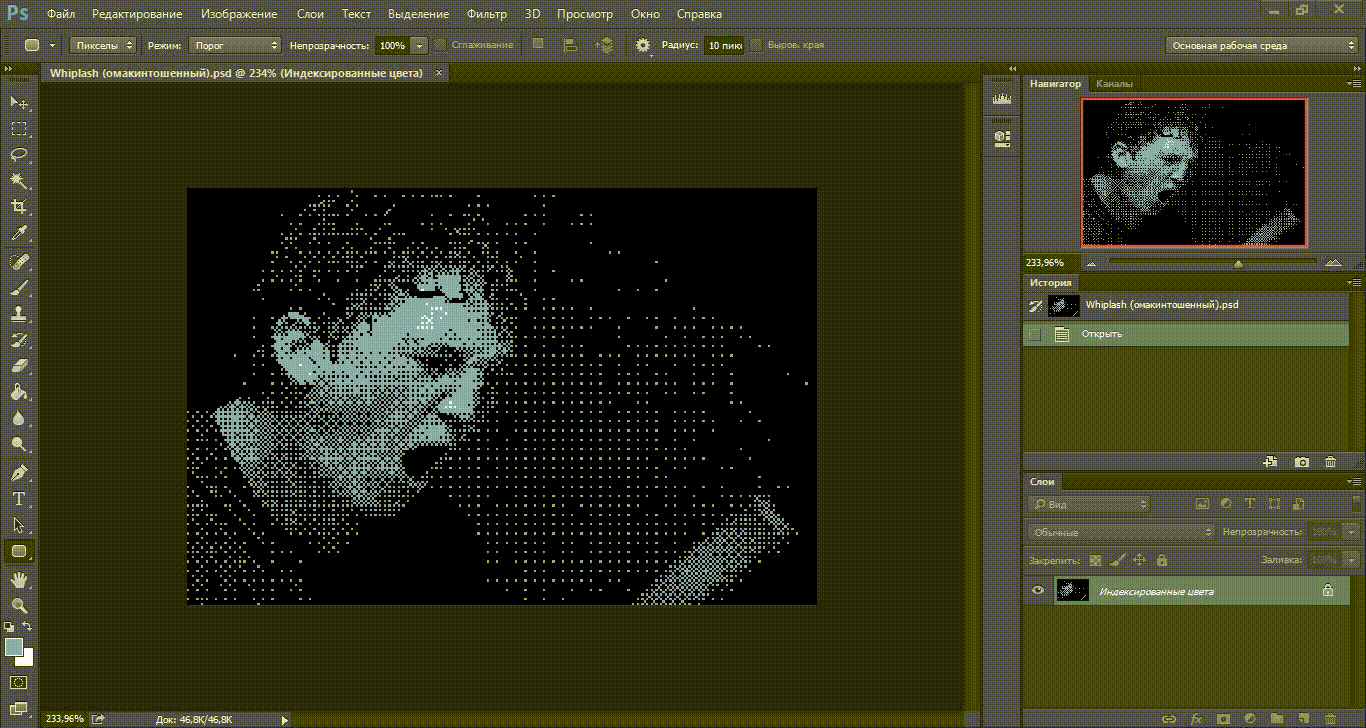Toggle the Сглаживание checkbox
The height and width of the screenshot is (728, 1366).
(441, 45)
